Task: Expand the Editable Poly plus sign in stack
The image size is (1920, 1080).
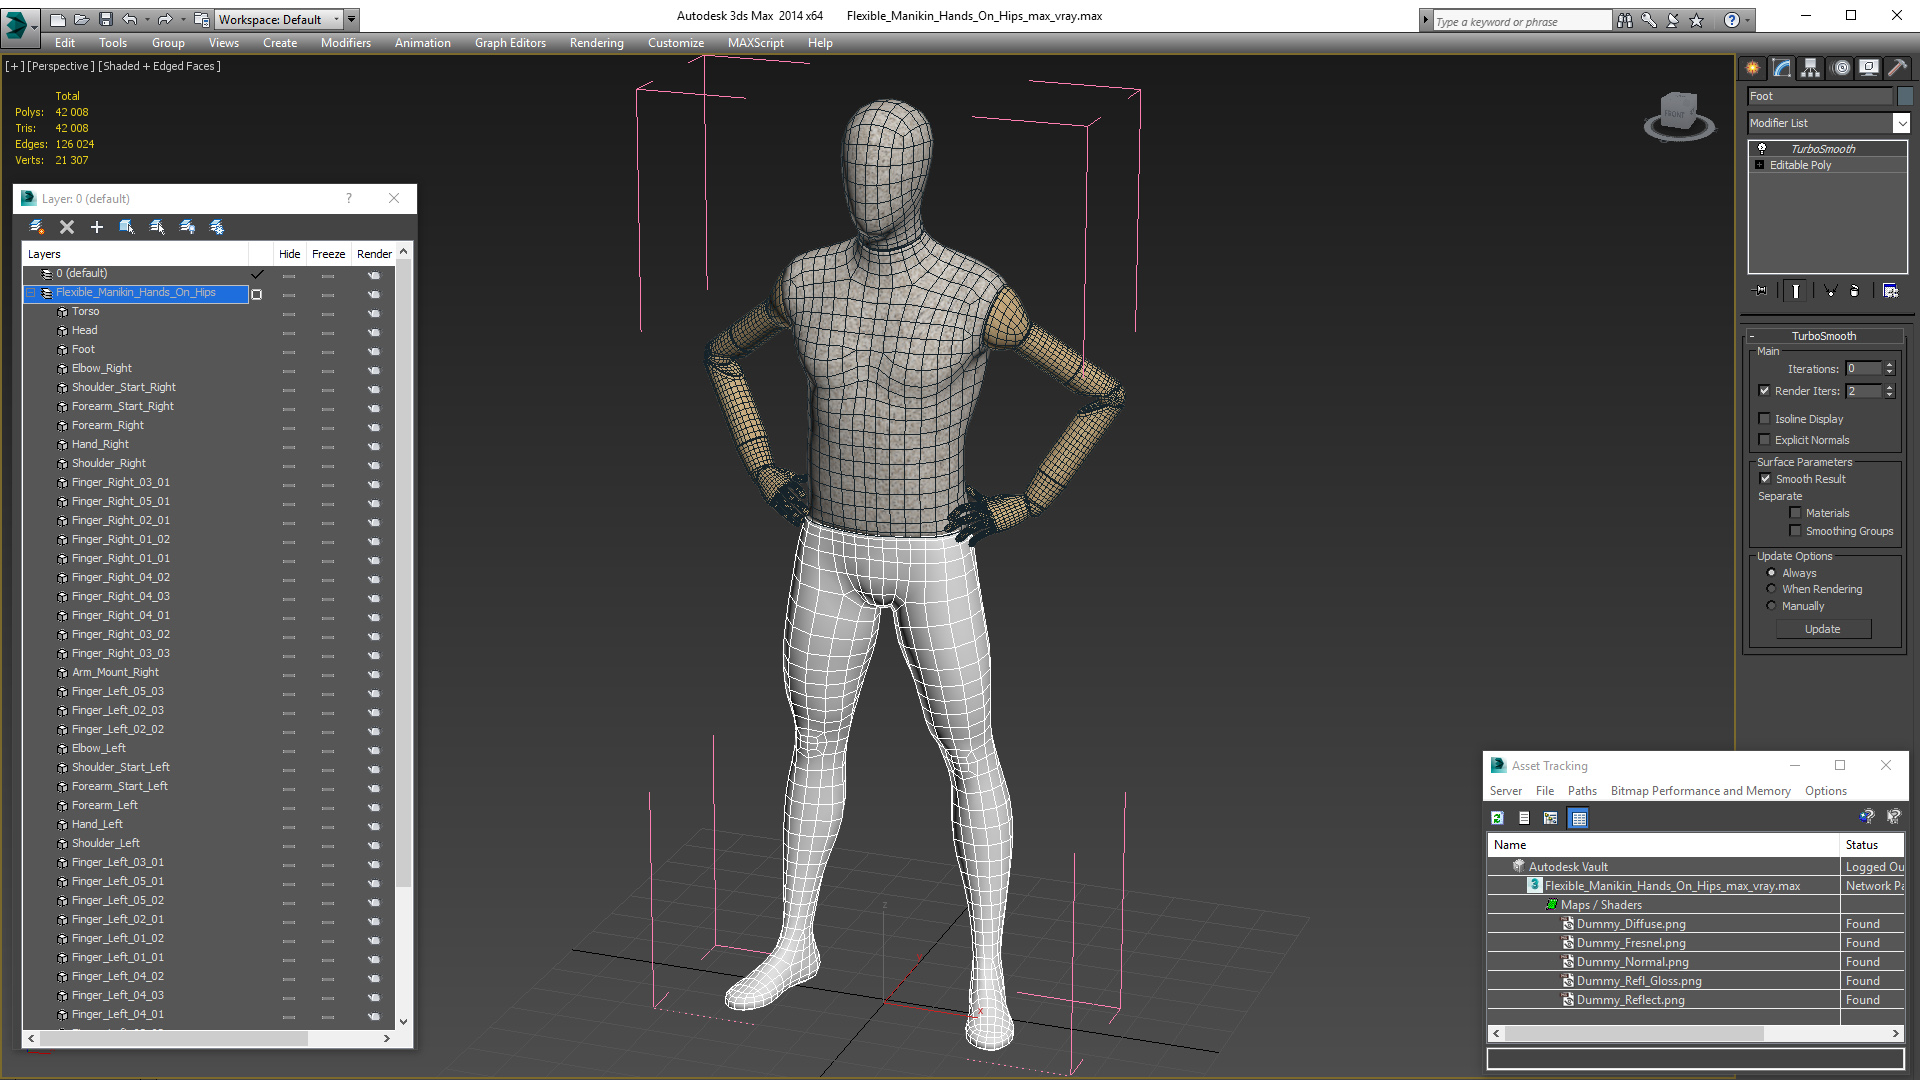Action: point(1760,165)
